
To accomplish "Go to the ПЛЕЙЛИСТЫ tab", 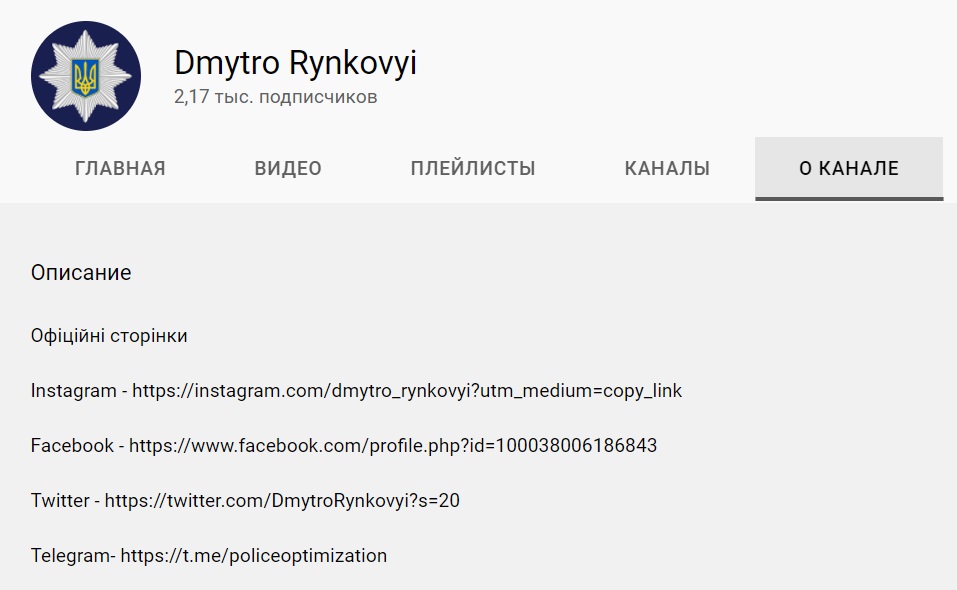I will tap(473, 169).
